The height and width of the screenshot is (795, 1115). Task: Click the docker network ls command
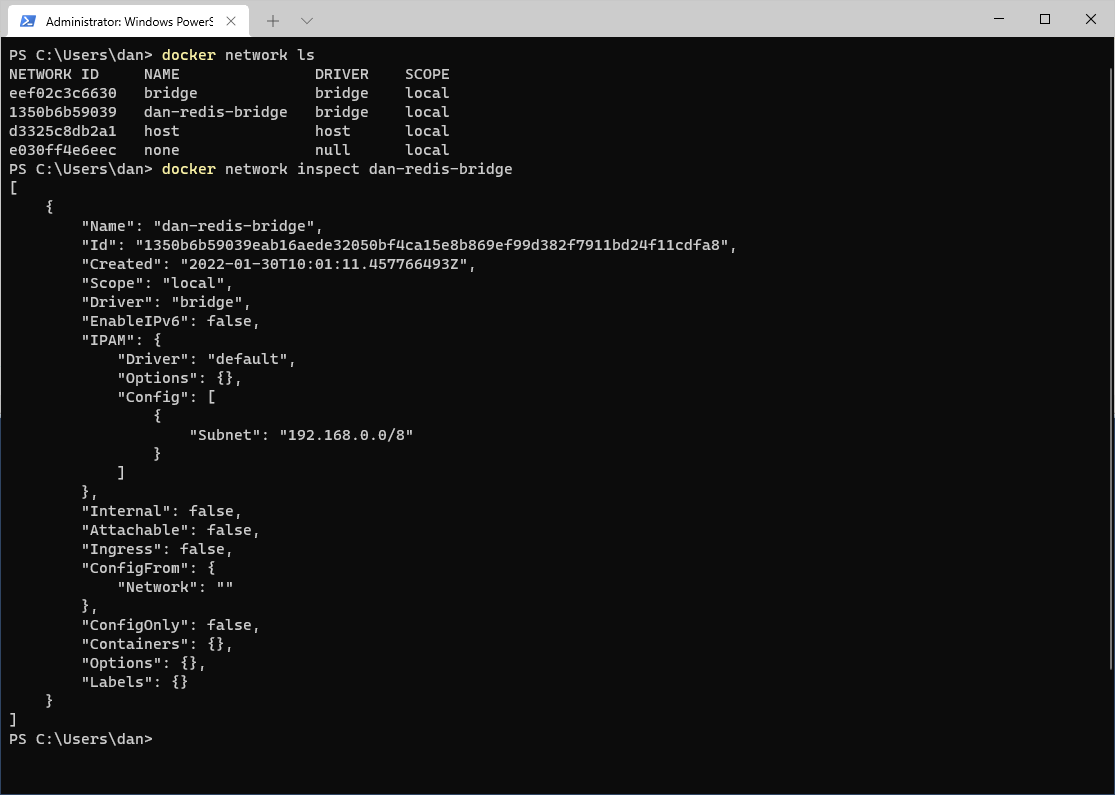[x=238, y=55]
